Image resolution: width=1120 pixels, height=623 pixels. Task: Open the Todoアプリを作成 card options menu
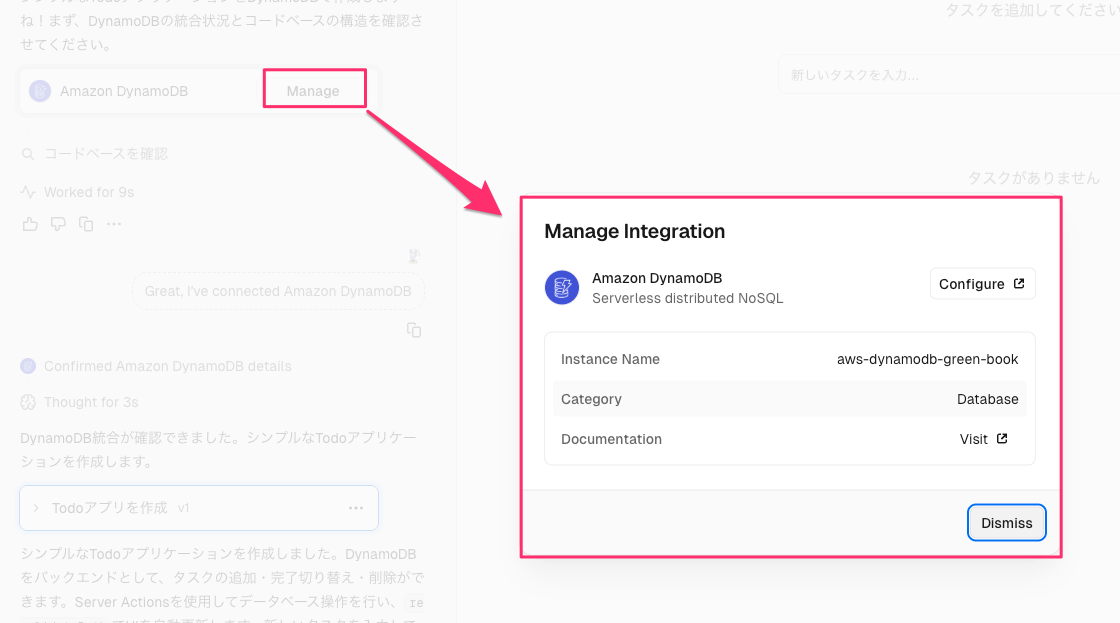point(356,508)
